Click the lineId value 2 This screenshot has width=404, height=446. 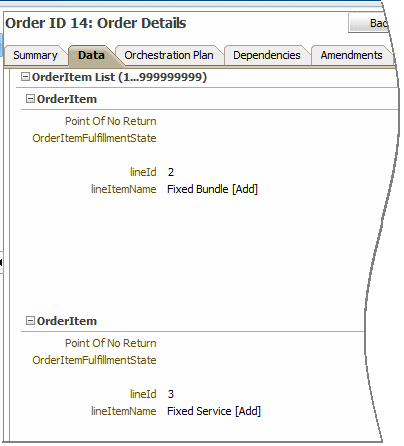[x=171, y=172]
